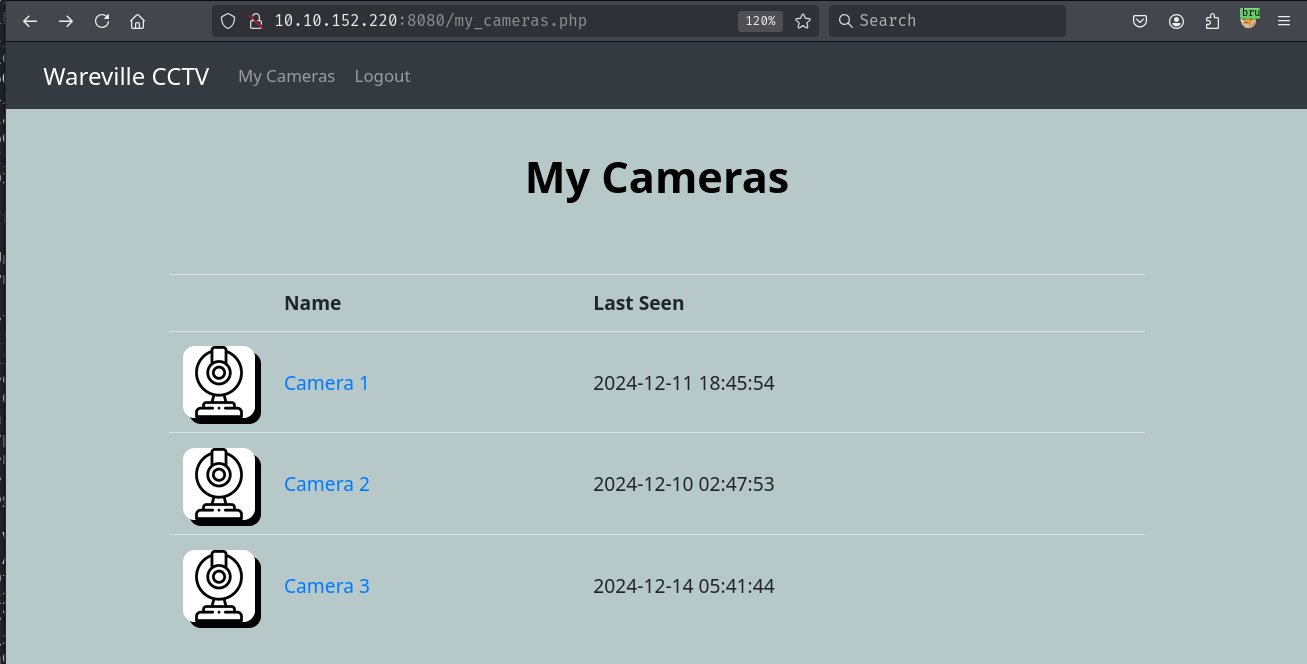
Task: Click the insecure connection padlock icon
Action: 255,21
